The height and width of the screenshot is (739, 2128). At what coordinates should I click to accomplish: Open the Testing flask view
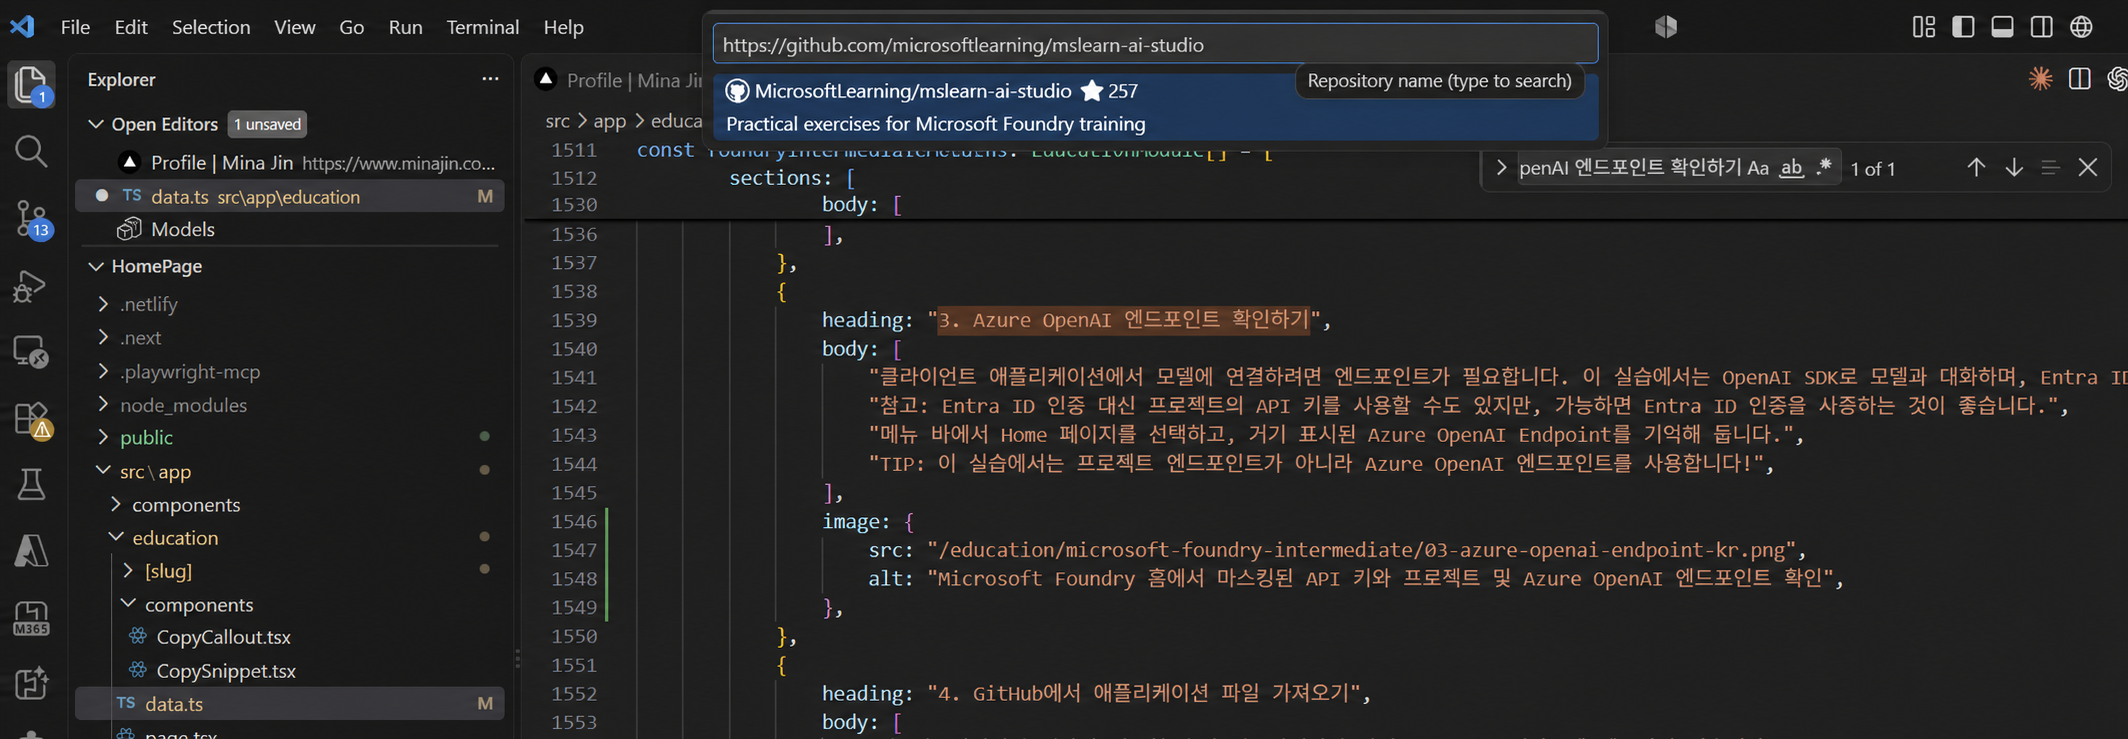click(31, 485)
